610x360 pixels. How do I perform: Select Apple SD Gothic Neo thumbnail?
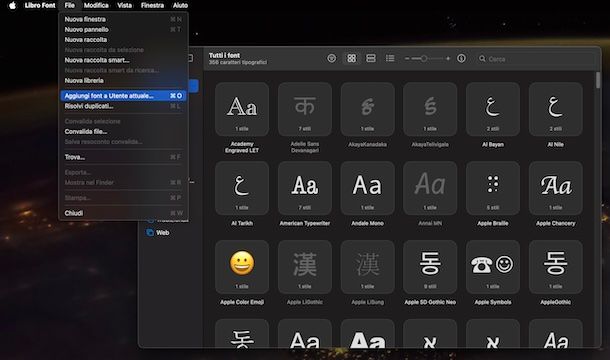[430, 267]
